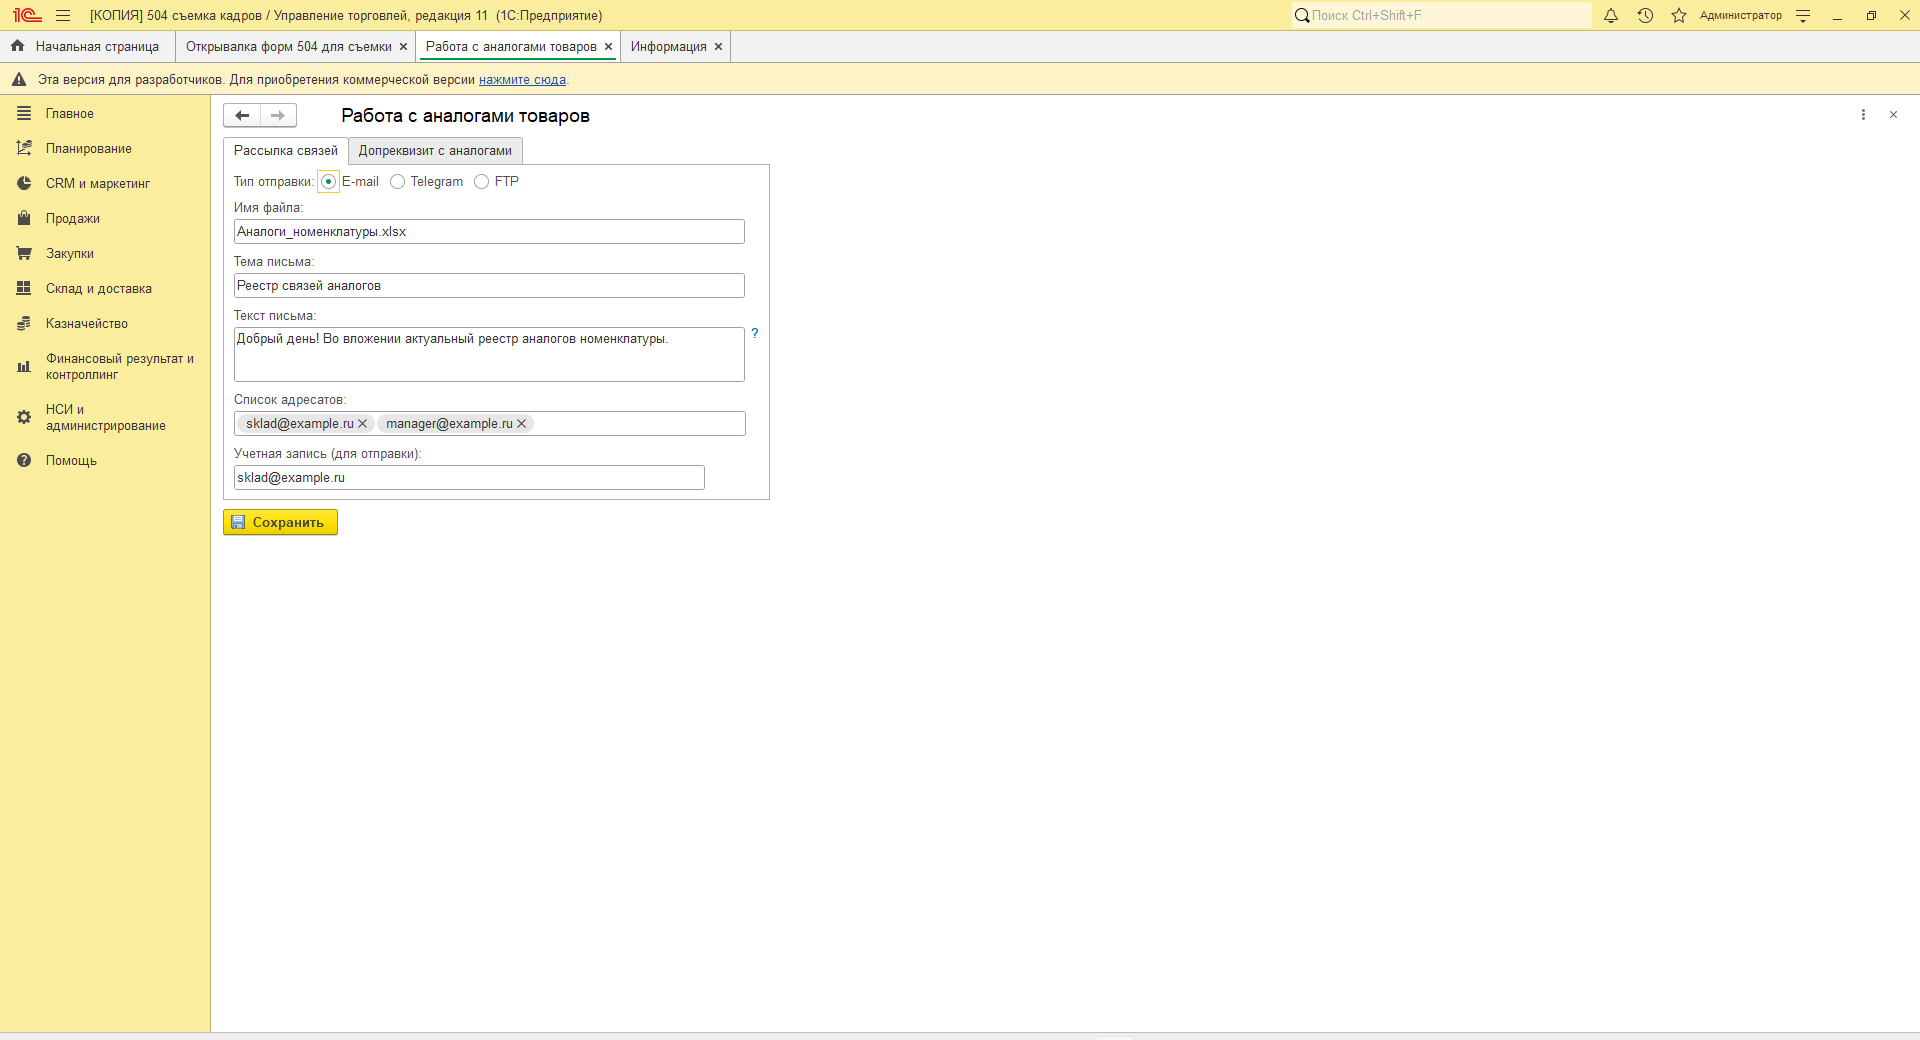Viewport: 1920px width, 1040px height.
Task: Remove sklad@example.ru from recipients list
Action: 363,424
